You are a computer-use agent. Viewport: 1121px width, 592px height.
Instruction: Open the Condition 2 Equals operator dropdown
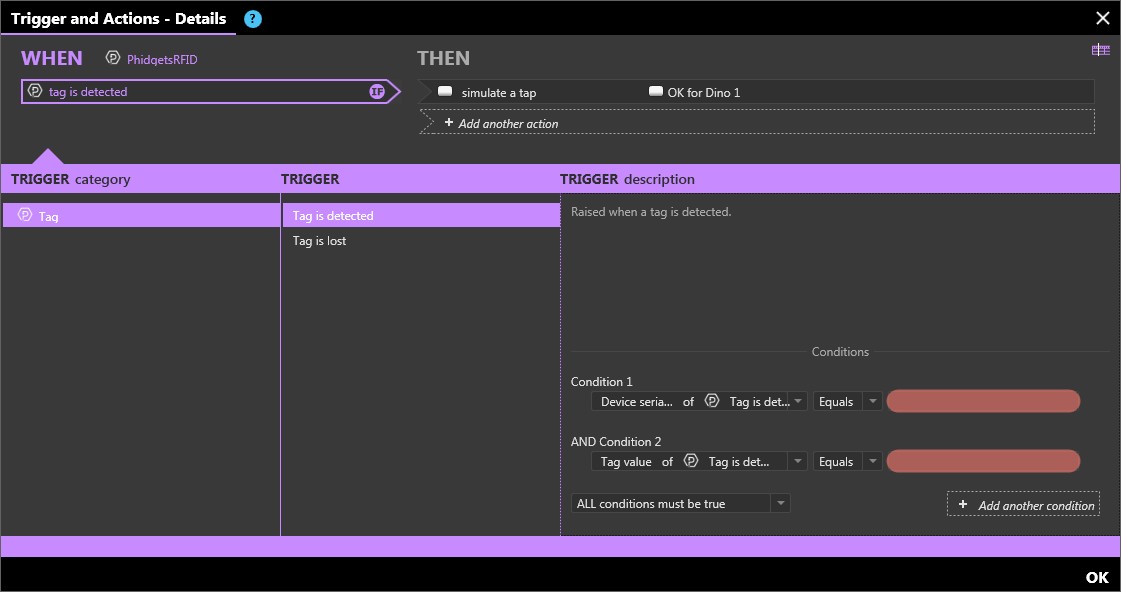tap(873, 462)
